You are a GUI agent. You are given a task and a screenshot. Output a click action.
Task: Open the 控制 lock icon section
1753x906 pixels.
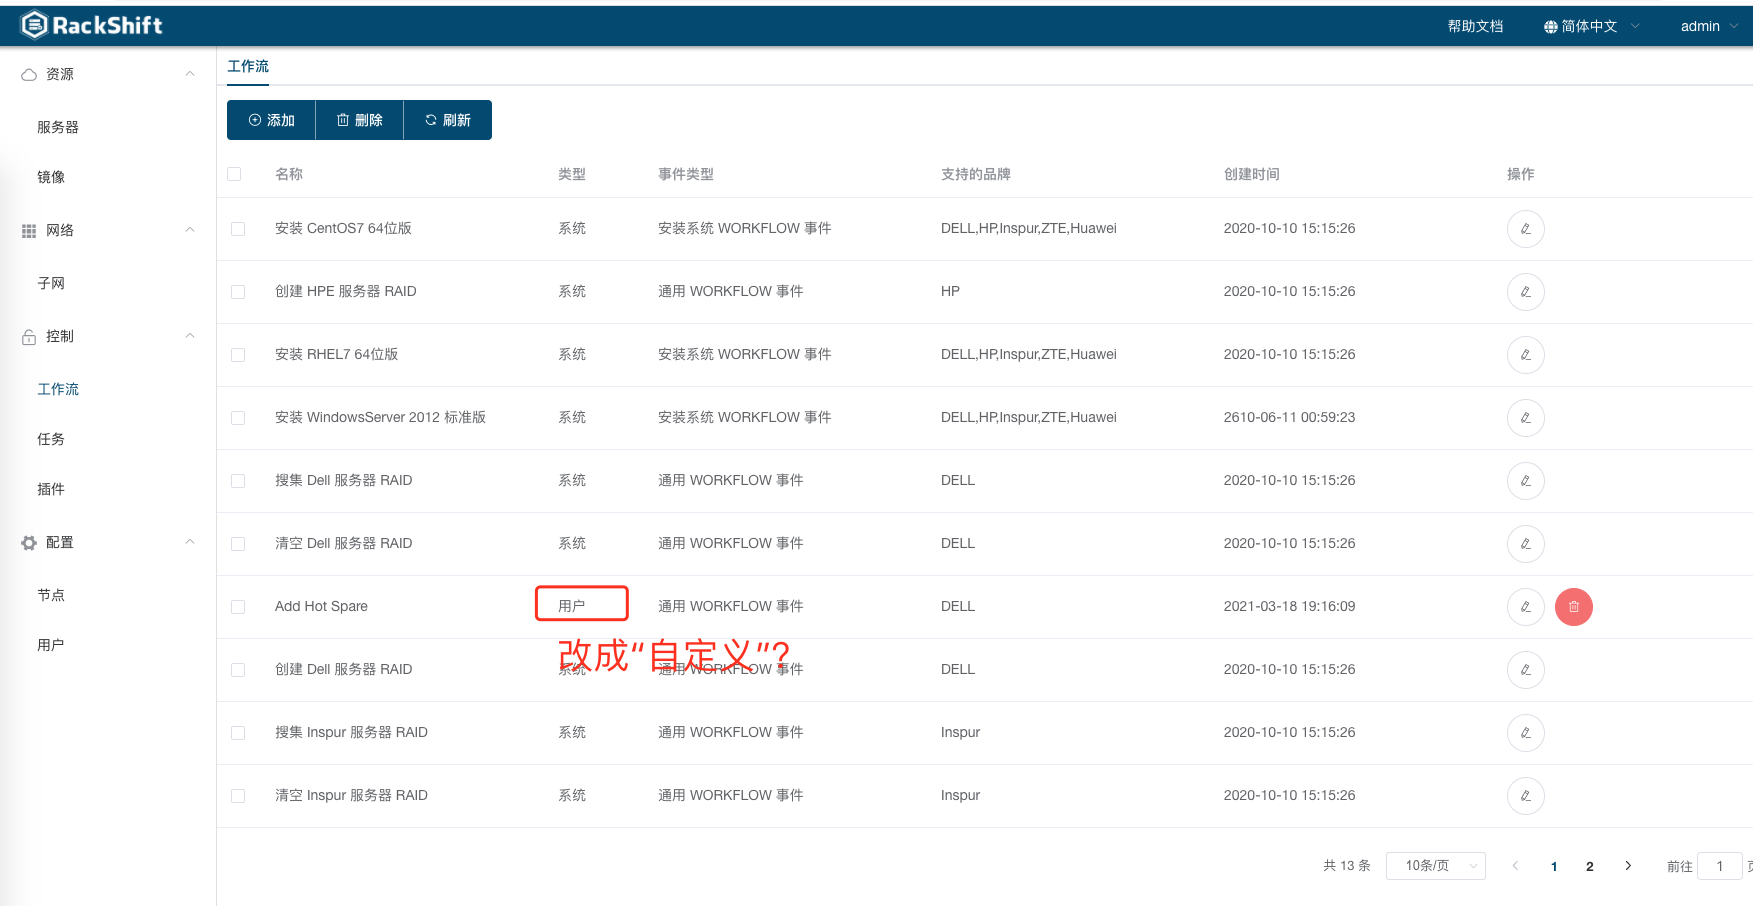tap(27, 336)
